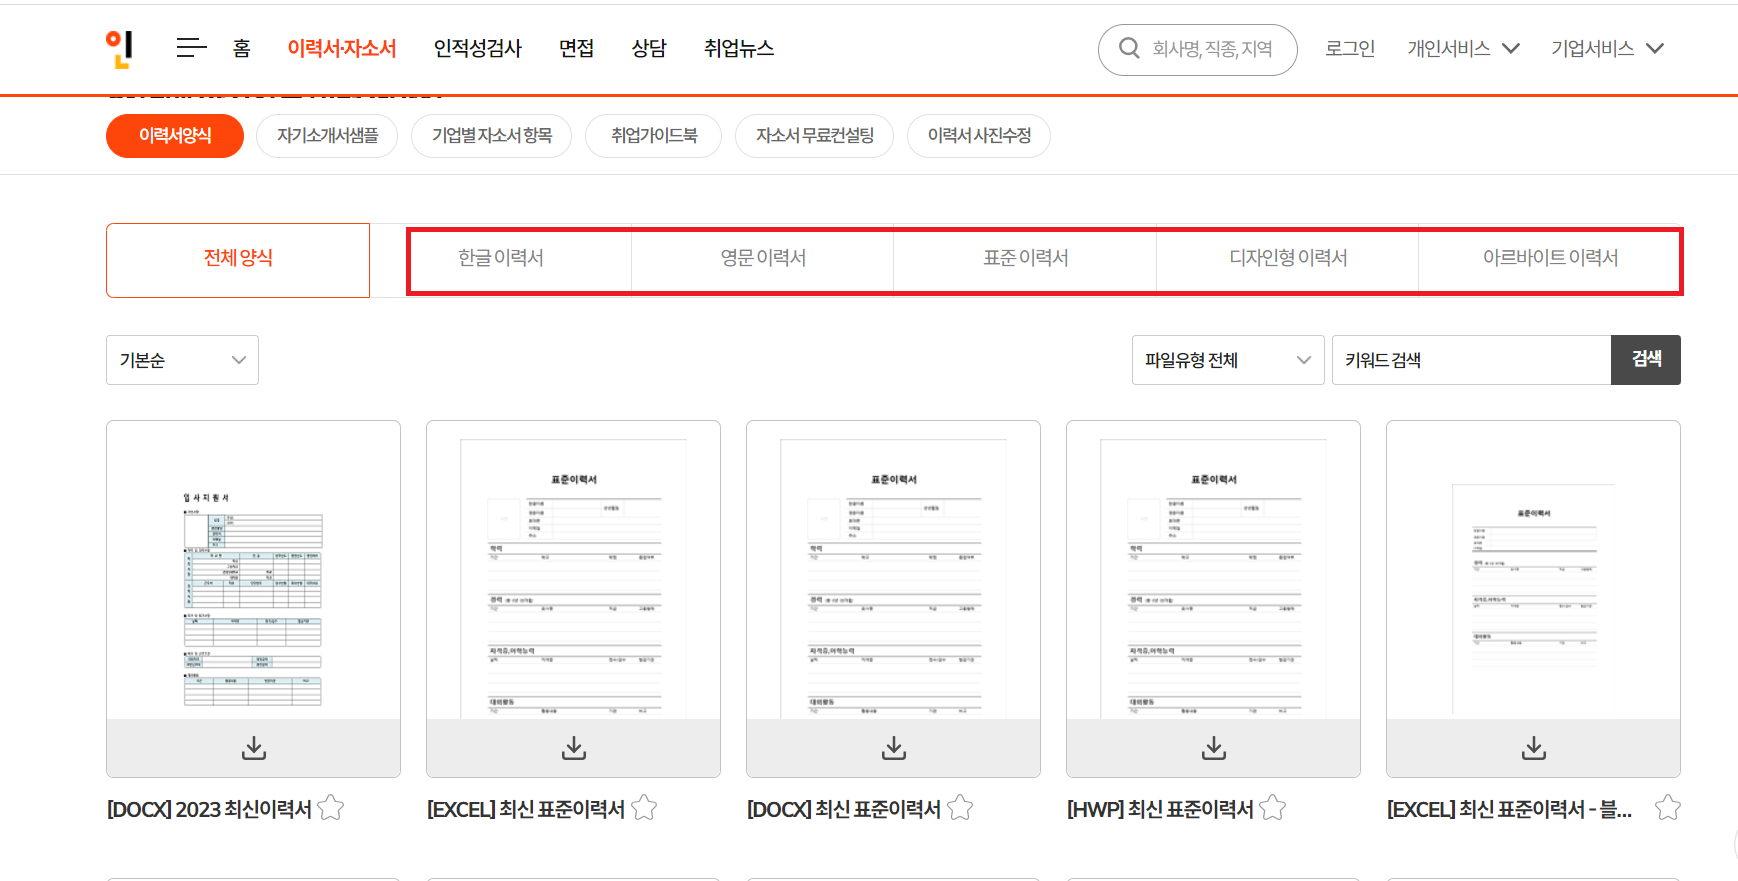This screenshot has height=881, width=1738.
Task: Click the 이력서양식 pill button
Action: pyautogui.click(x=175, y=136)
